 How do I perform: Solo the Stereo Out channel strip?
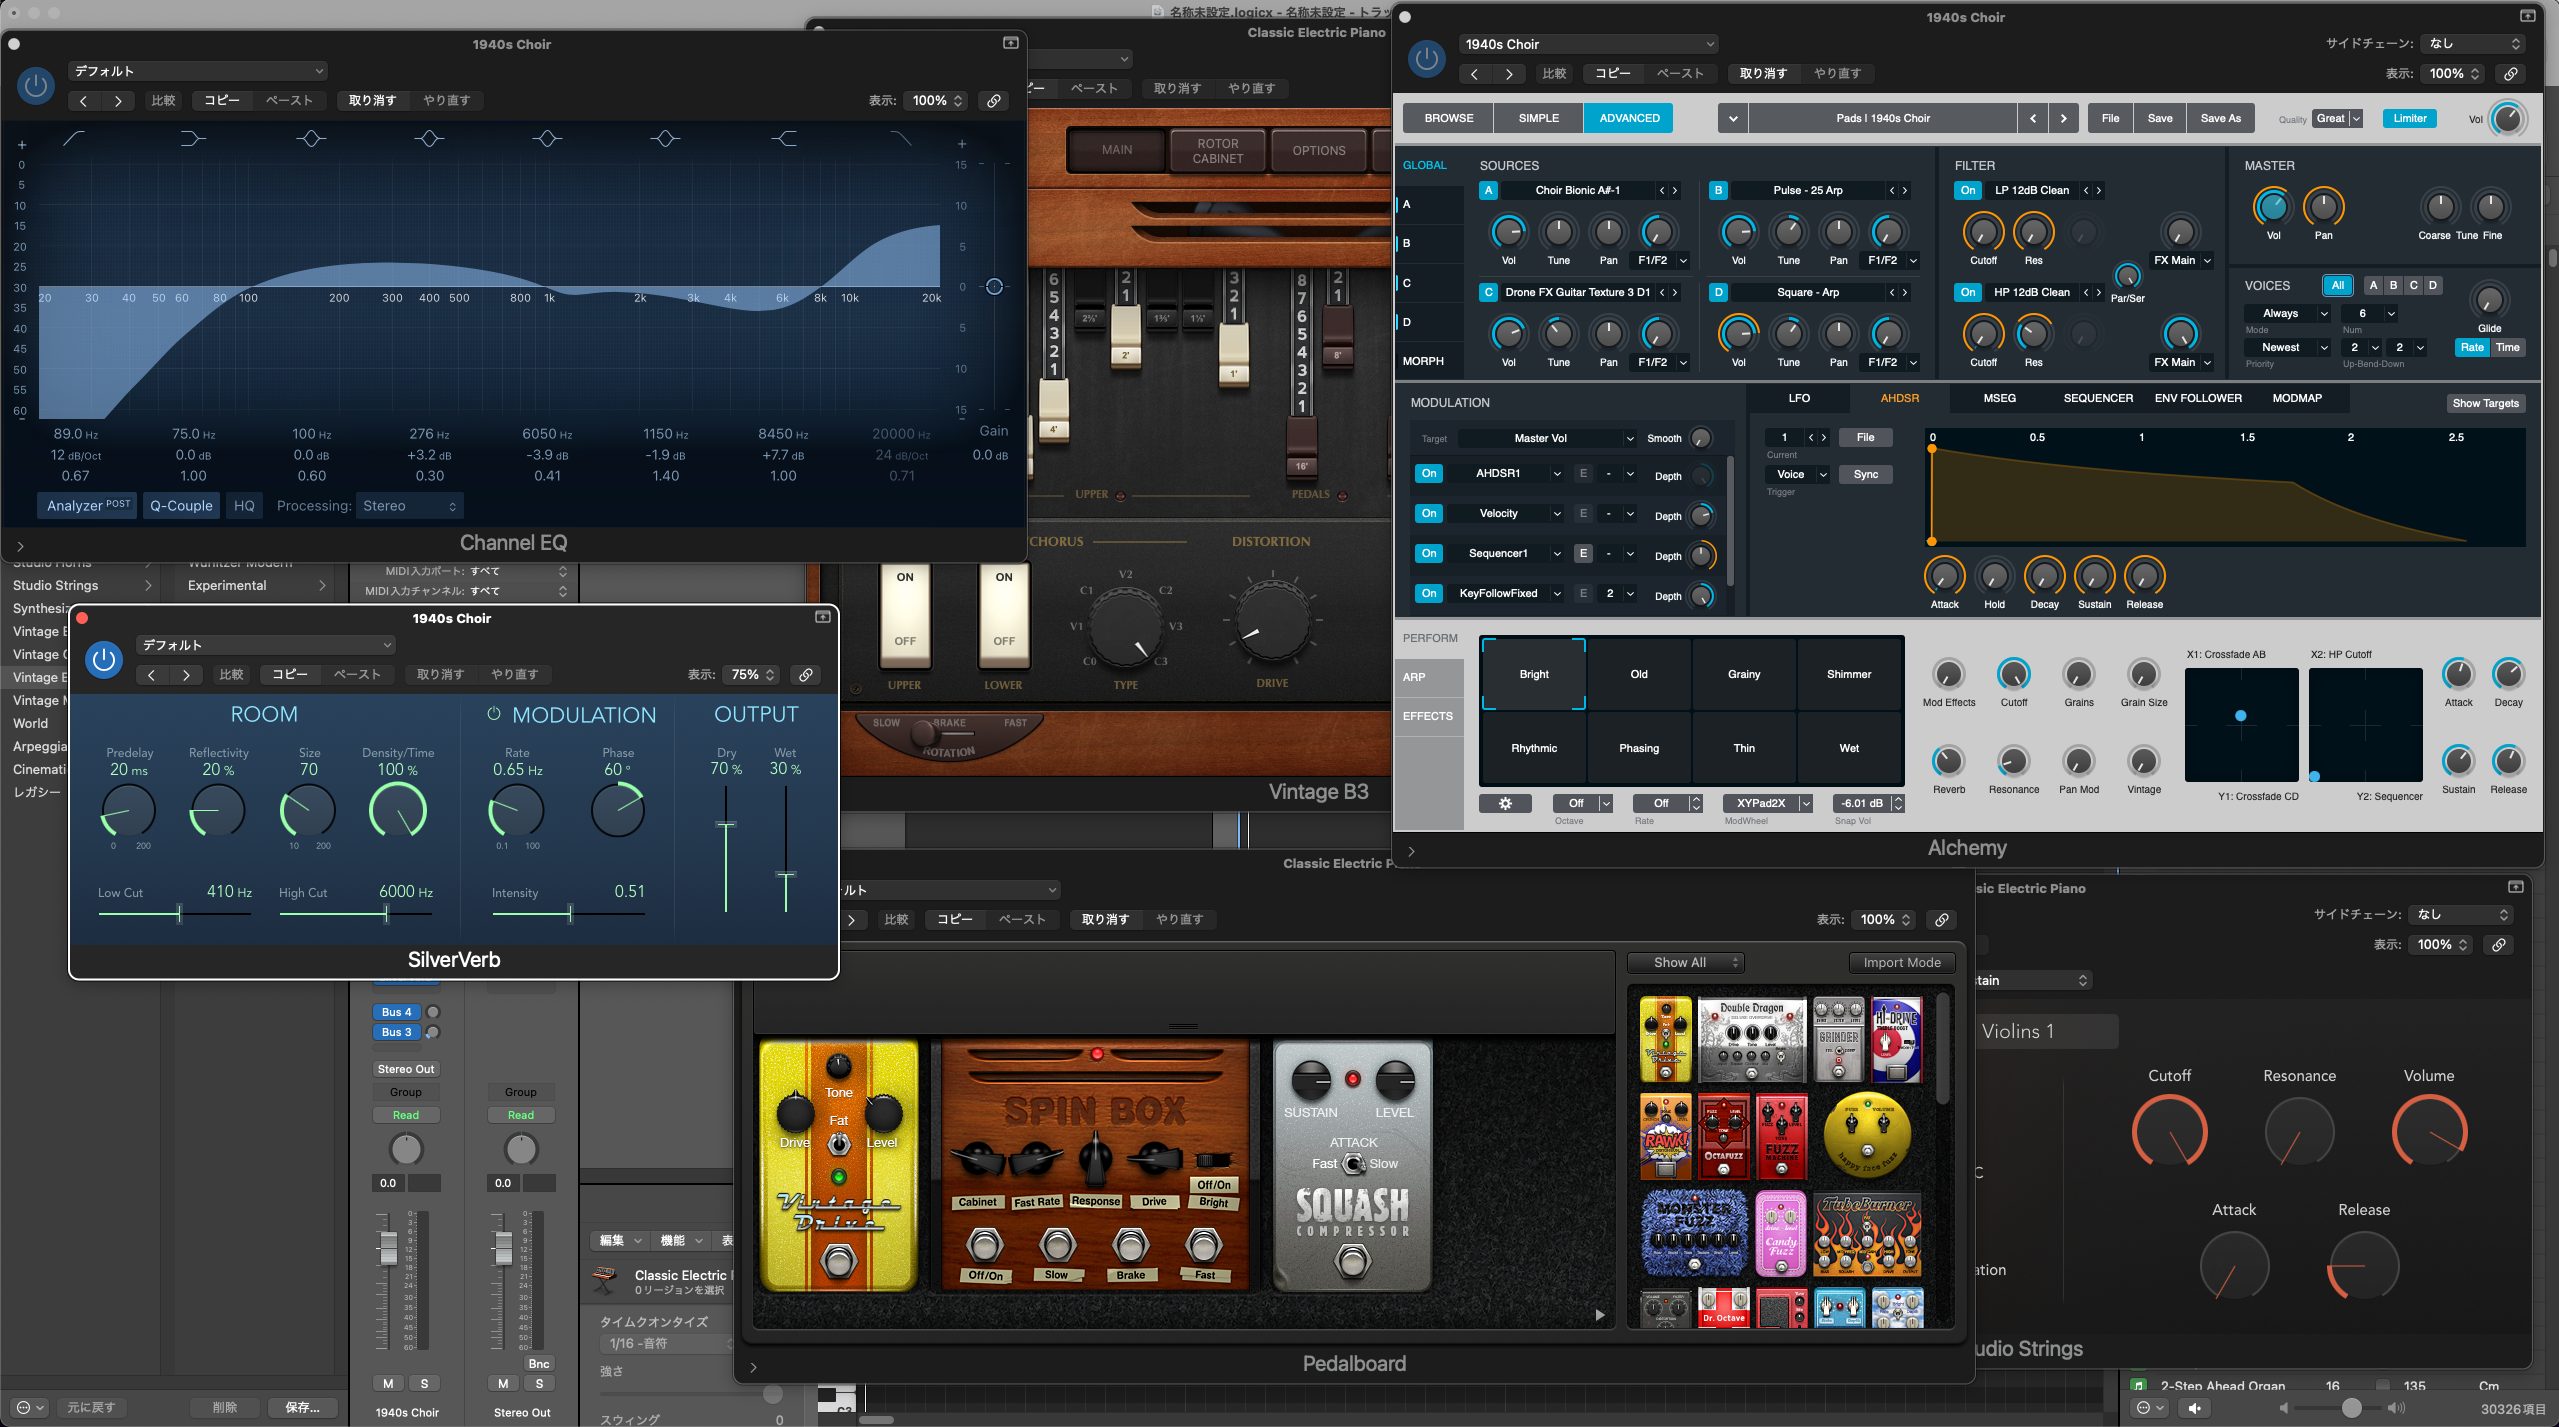pyautogui.click(x=539, y=1384)
